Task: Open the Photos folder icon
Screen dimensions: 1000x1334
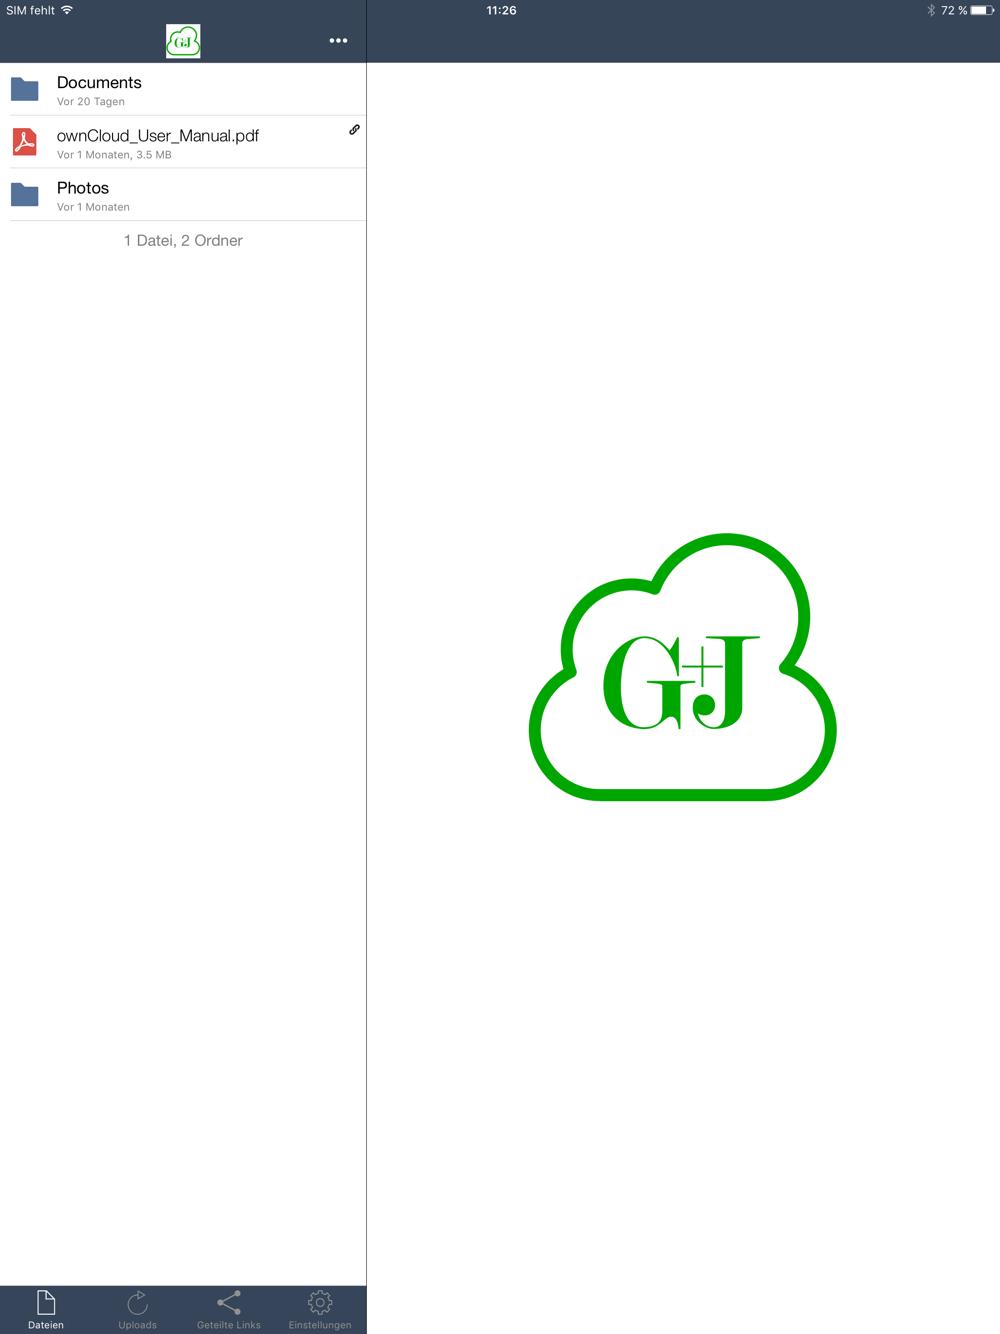Action: coord(25,194)
